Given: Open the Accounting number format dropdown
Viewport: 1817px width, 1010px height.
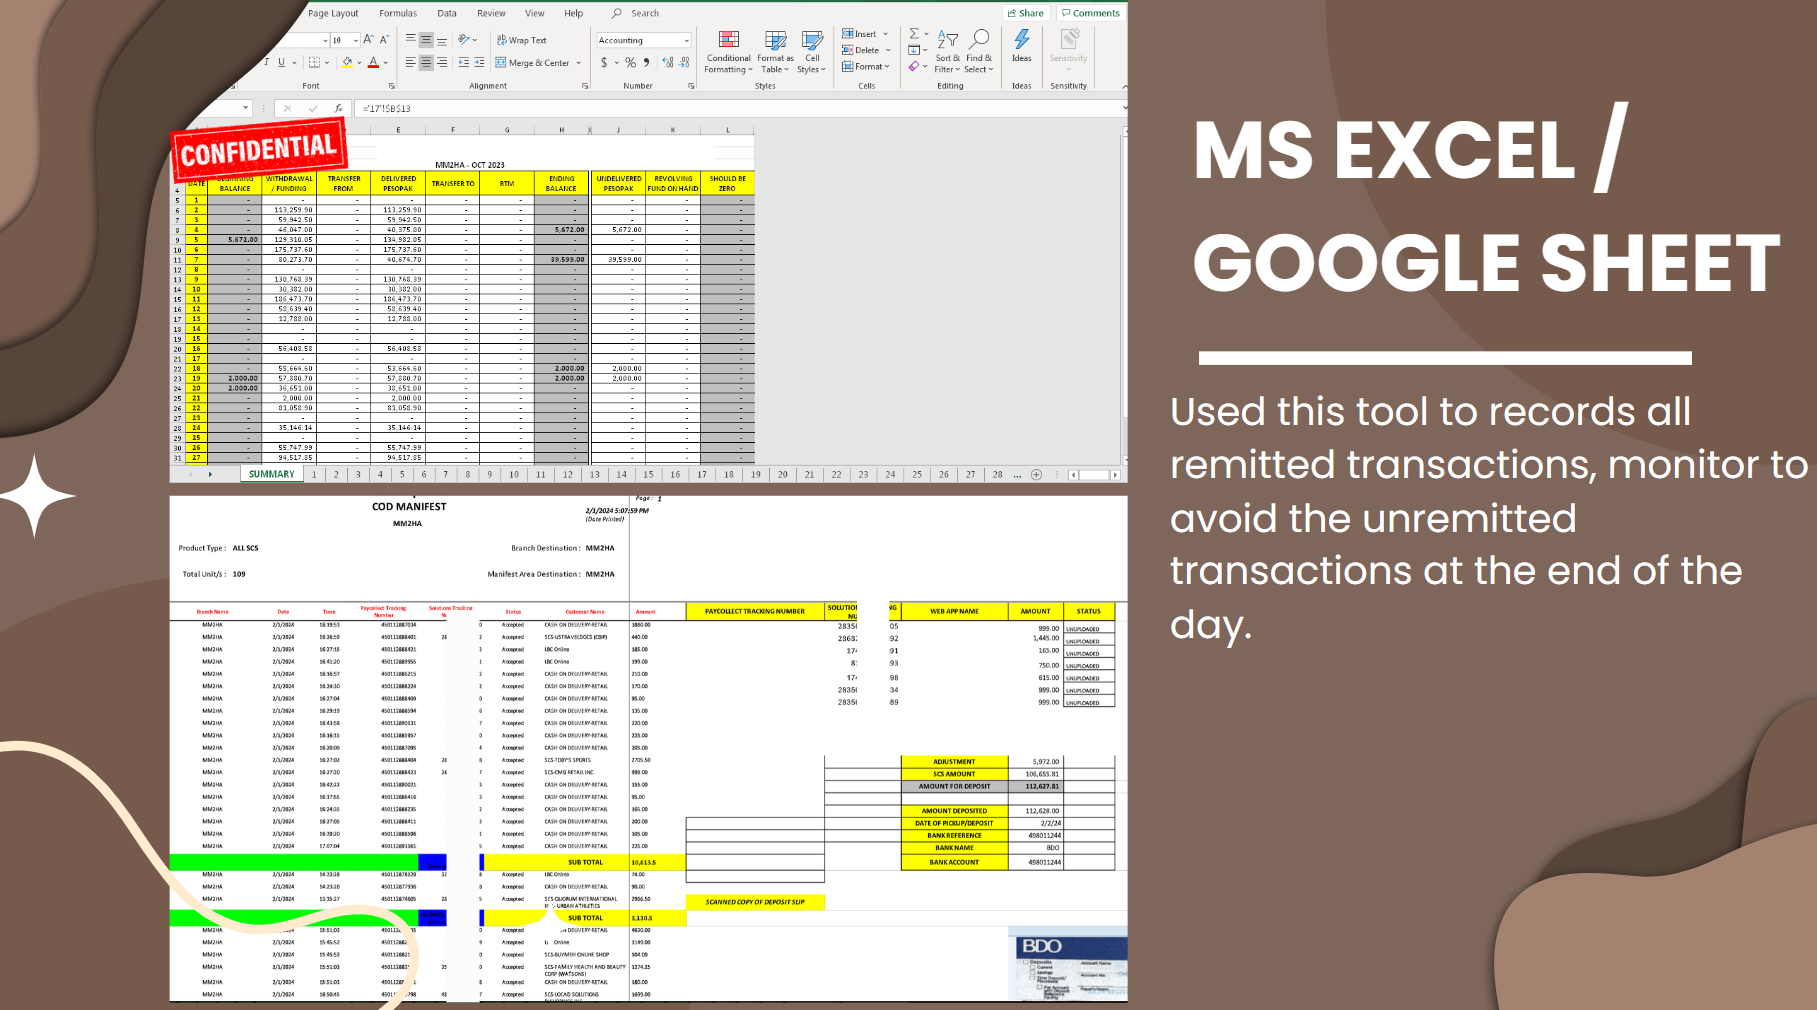Looking at the screenshot, I should pos(686,41).
